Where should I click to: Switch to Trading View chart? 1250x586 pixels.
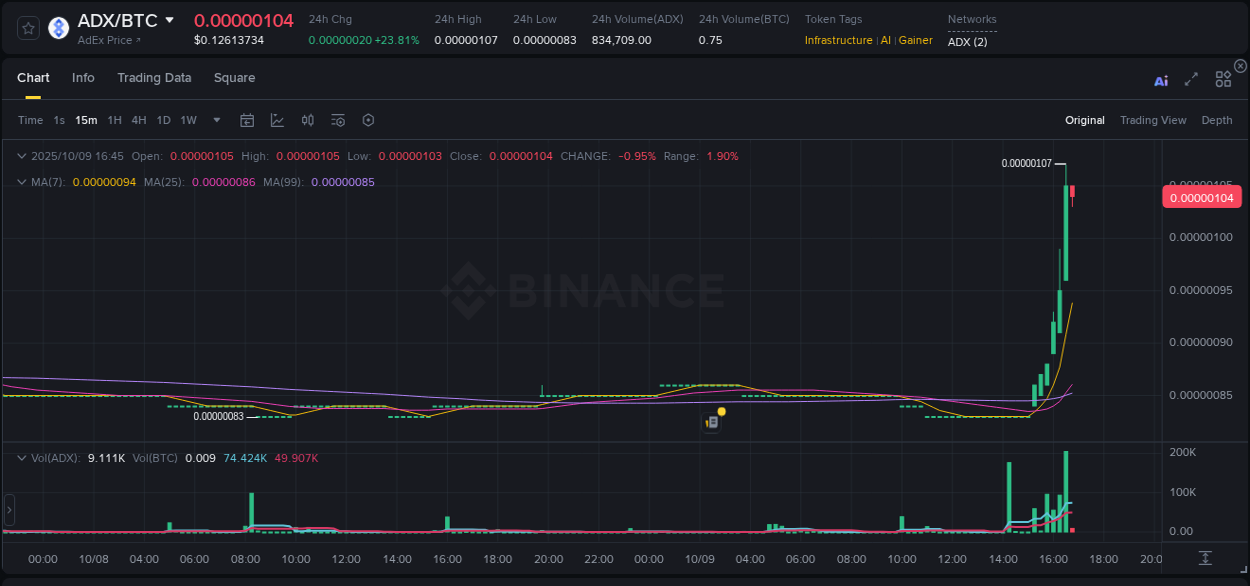pyautogui.click(x=1153, y=120)
